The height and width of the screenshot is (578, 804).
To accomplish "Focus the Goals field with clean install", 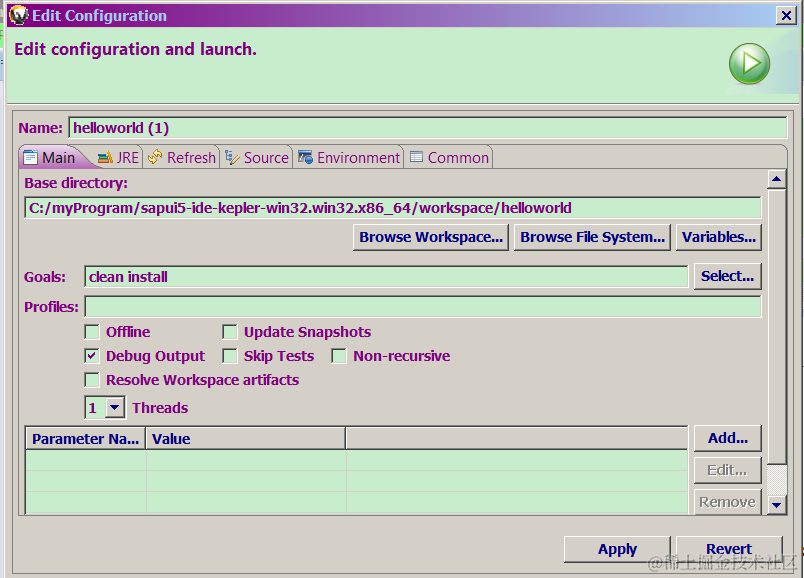I will click(386, 276).
